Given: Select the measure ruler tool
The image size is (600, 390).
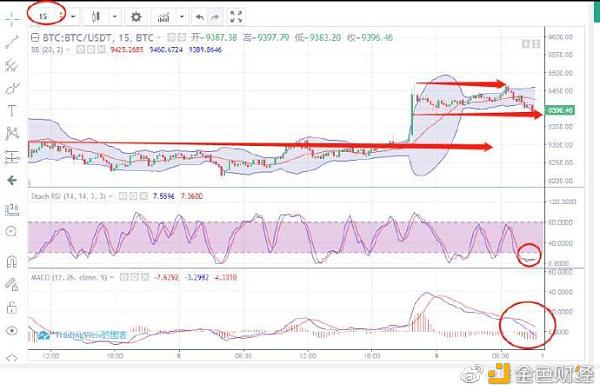Looking at the screenshot, I should (12, 209).
